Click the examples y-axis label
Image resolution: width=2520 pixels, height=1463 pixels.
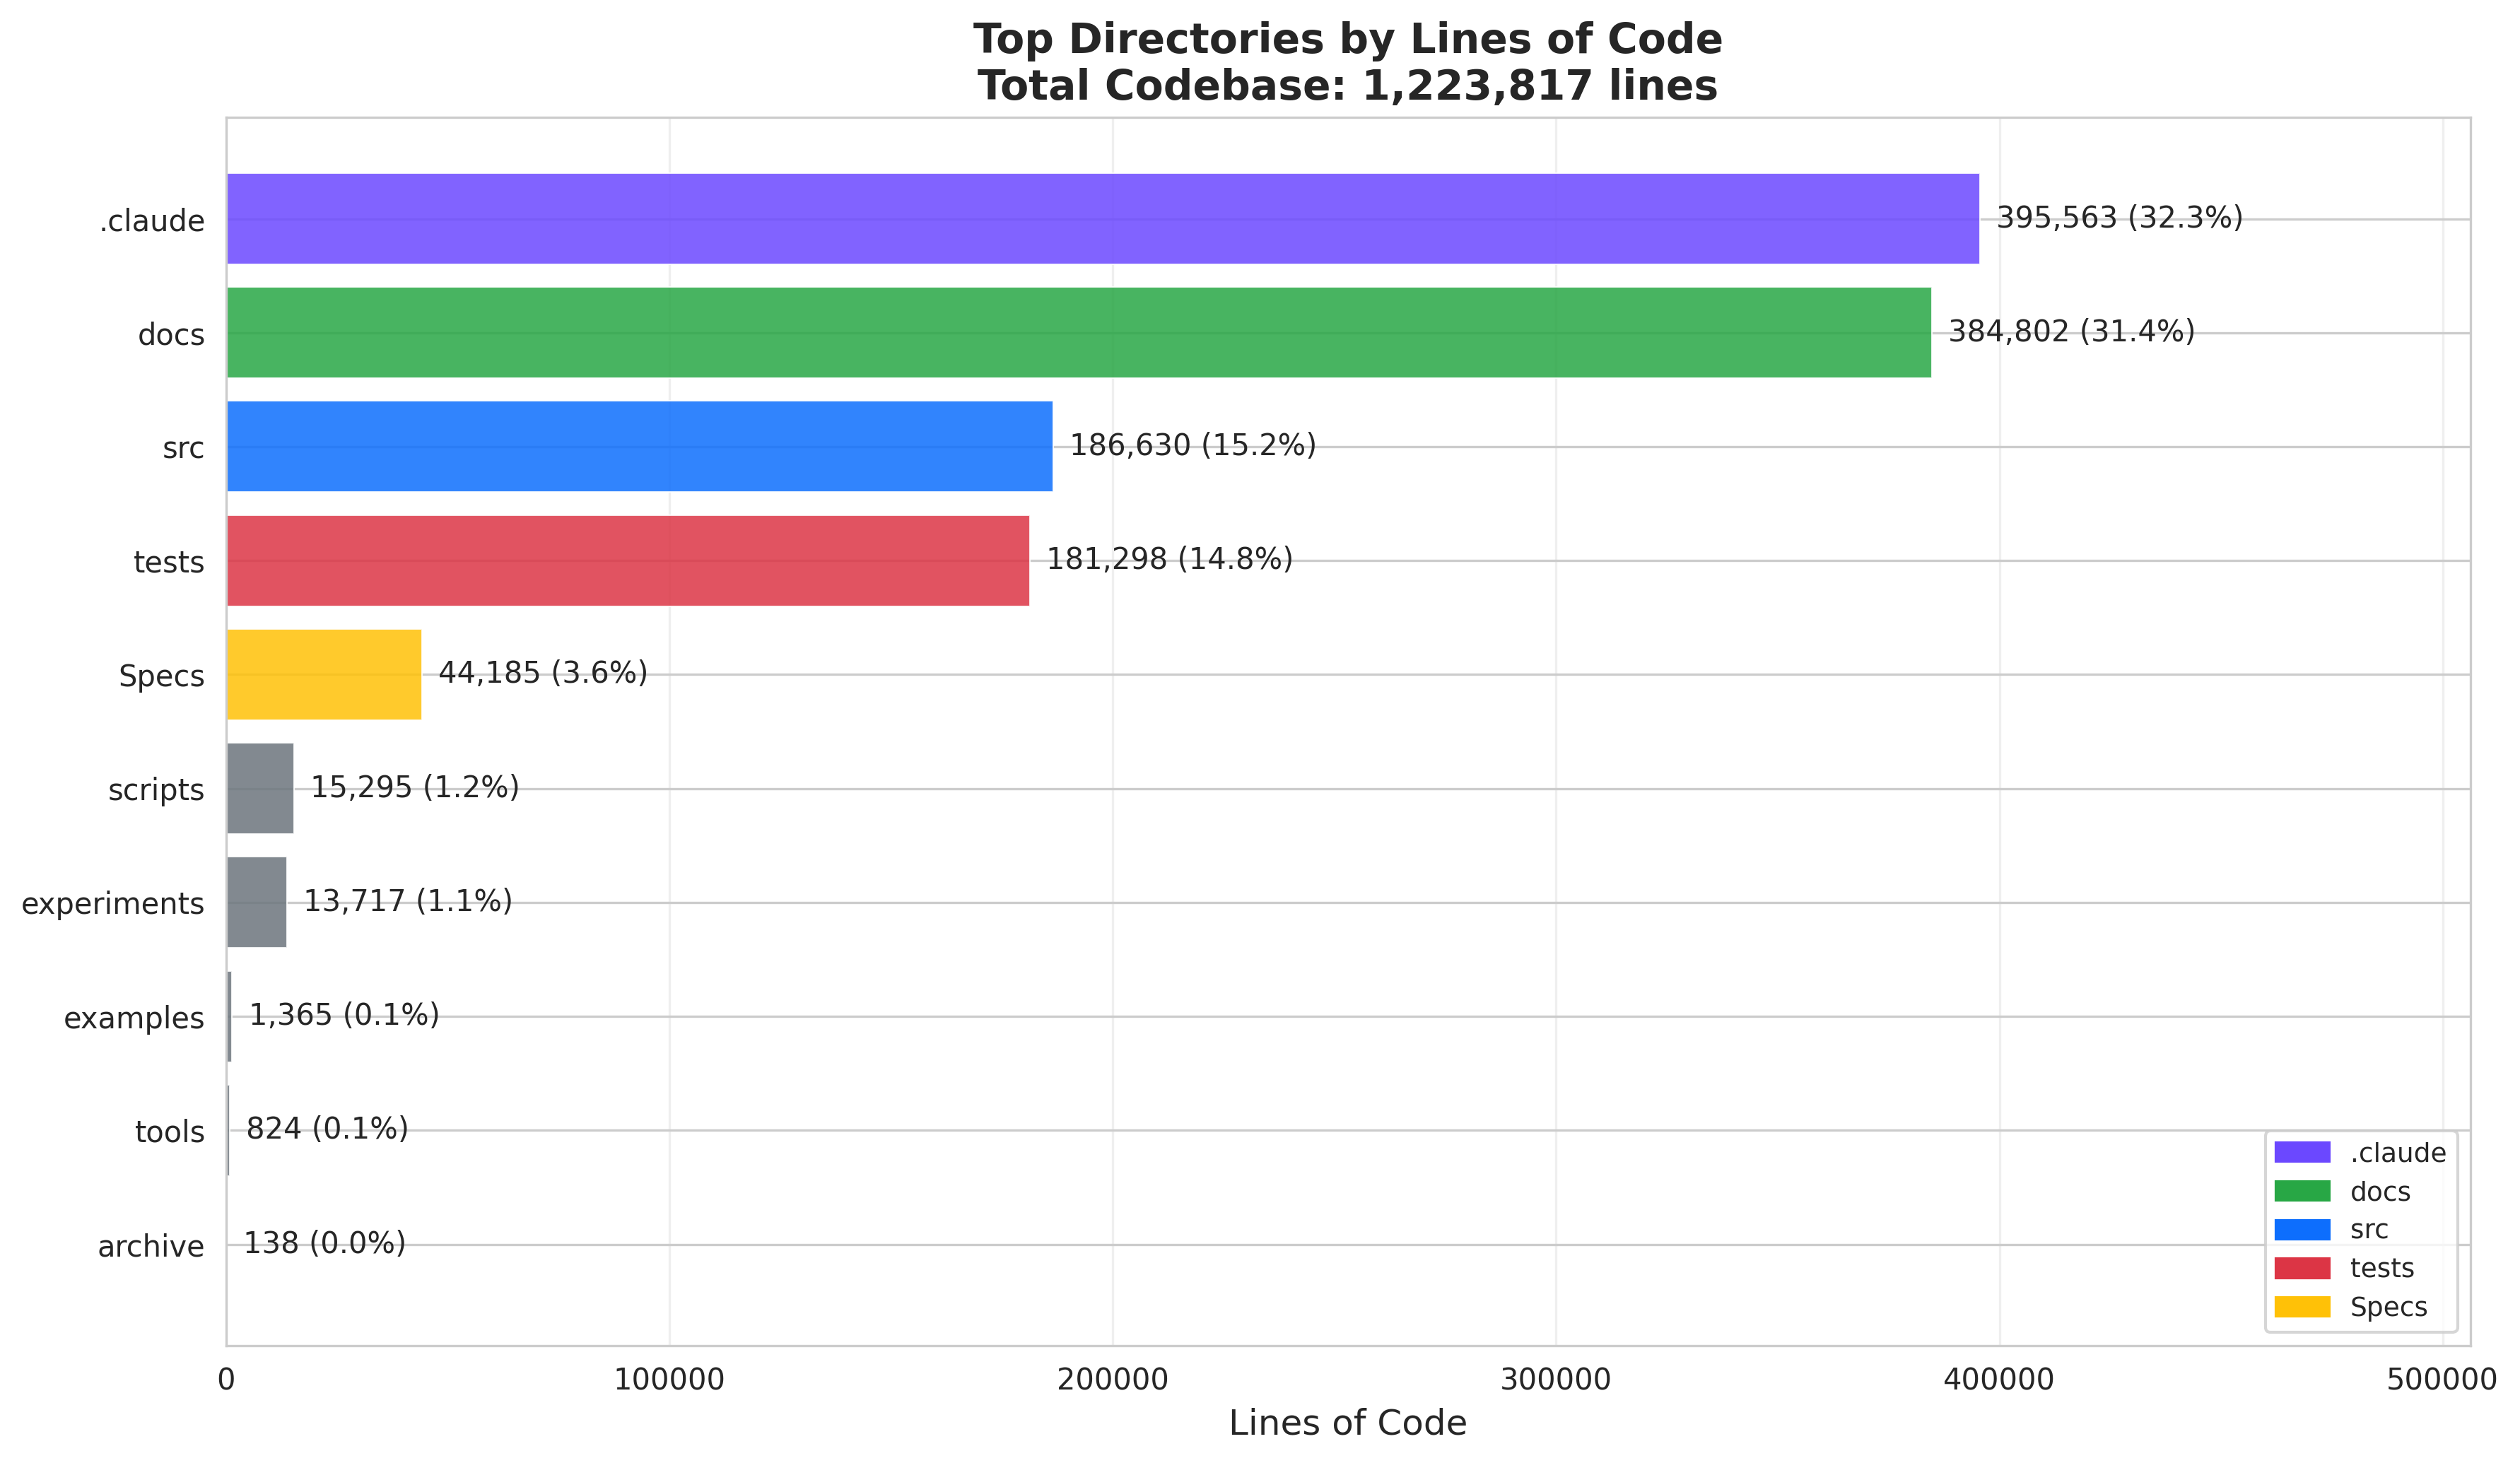pos(133,1019)
